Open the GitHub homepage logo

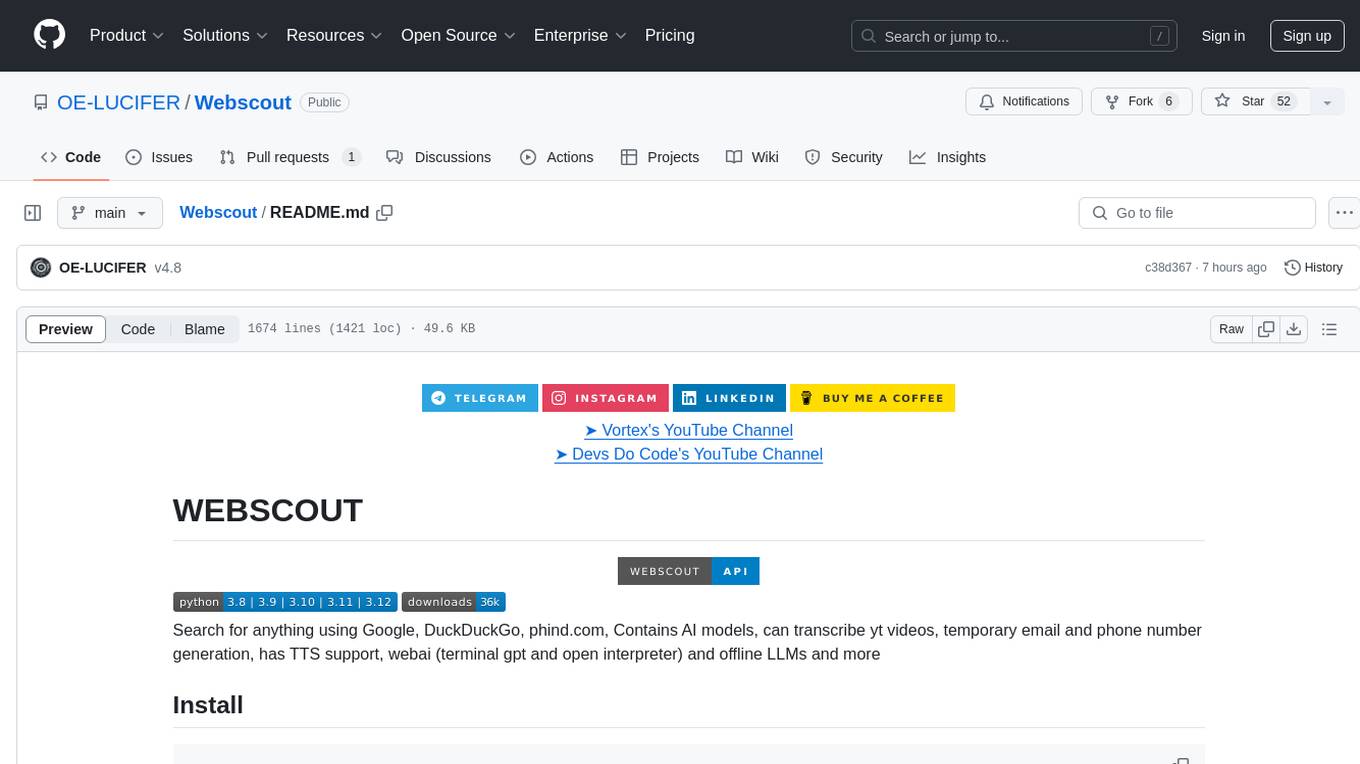click(x=49, y=35)
